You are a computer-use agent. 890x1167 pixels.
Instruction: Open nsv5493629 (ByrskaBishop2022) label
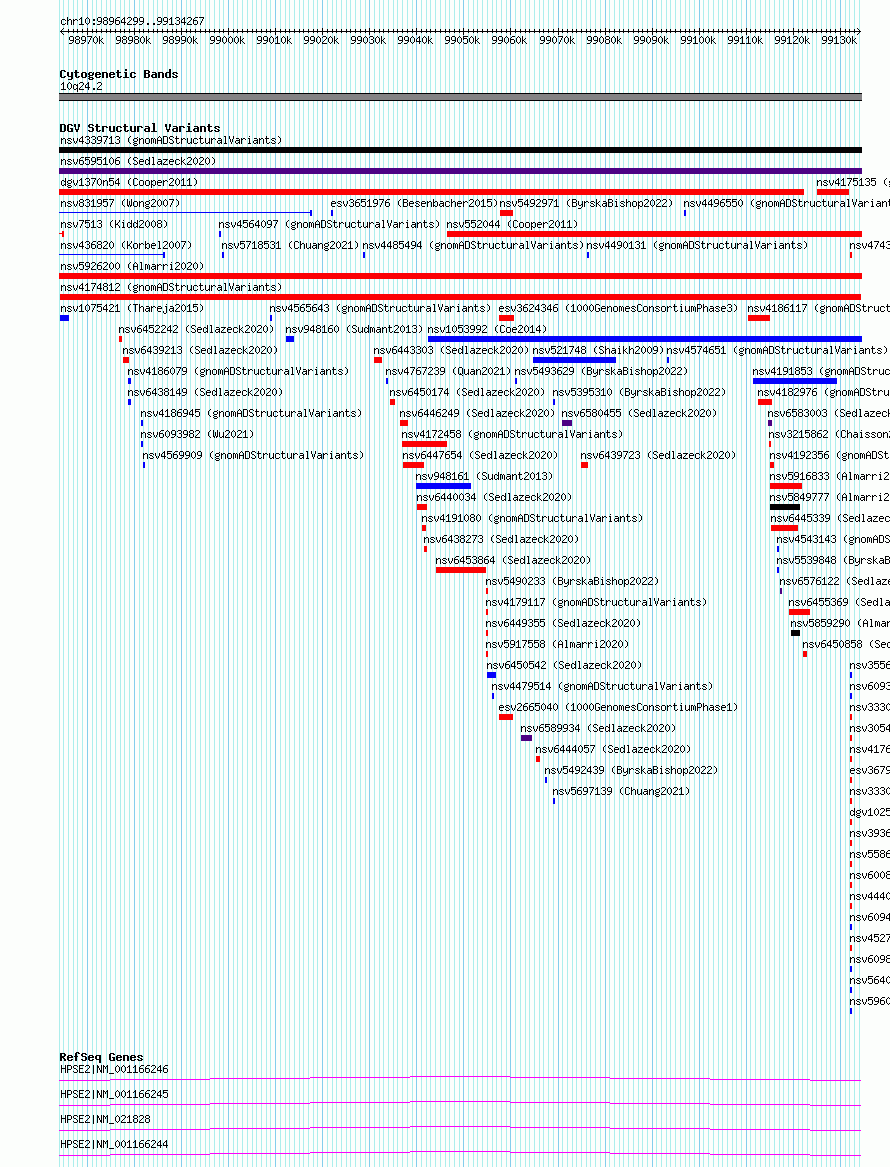601,371
